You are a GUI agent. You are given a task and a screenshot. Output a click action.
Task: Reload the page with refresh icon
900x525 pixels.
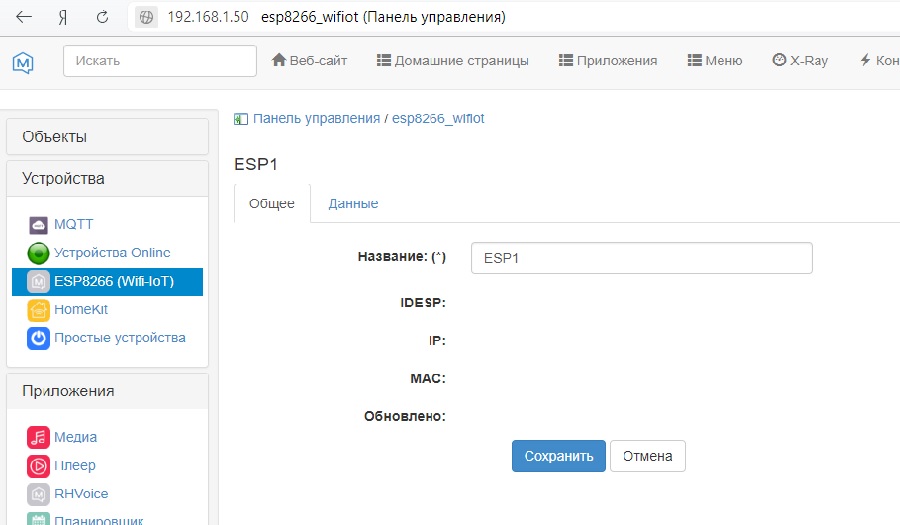[102, 17]
